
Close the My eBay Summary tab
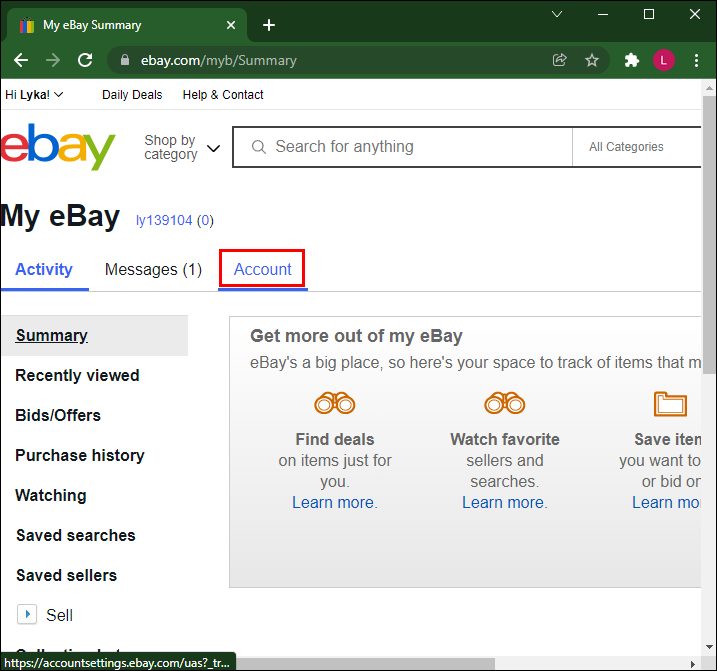231,25
